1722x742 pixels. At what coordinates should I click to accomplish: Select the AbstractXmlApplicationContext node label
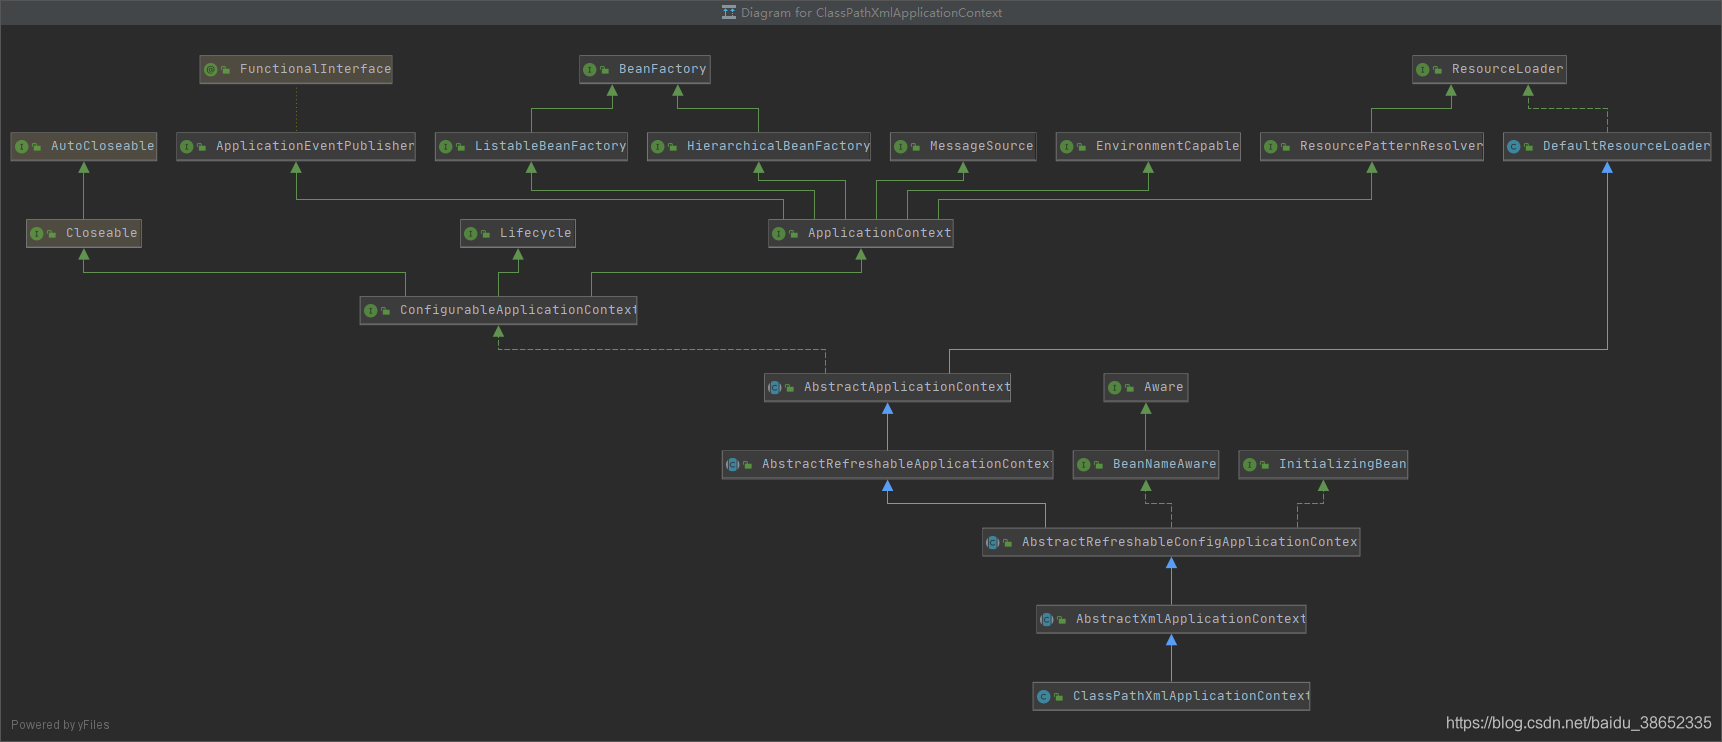tap(1191, 619)
